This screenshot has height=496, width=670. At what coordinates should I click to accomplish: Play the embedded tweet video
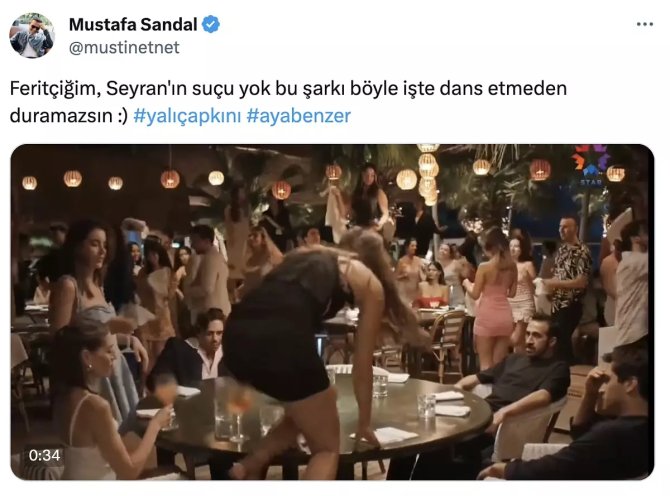332,312
